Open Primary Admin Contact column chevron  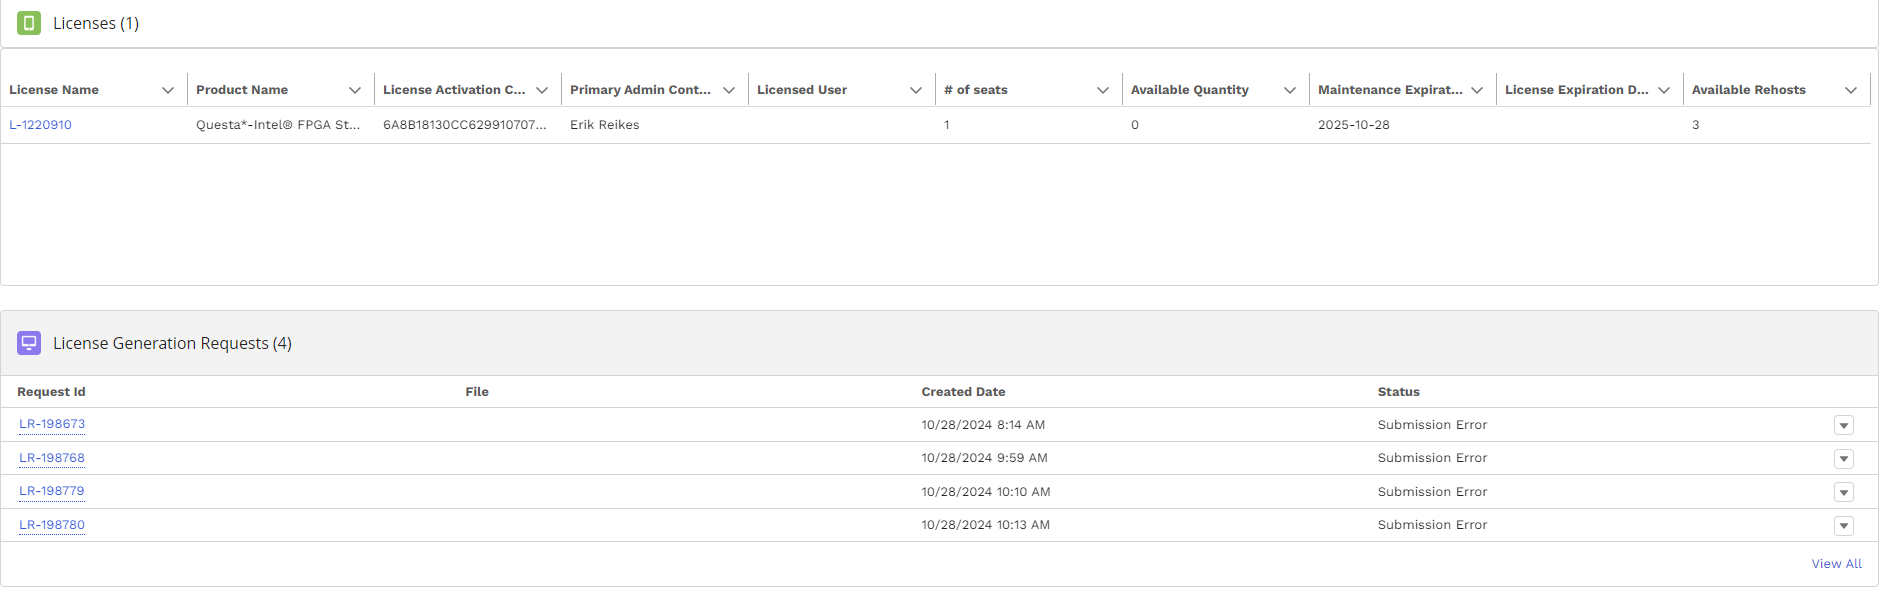[729, 90]
